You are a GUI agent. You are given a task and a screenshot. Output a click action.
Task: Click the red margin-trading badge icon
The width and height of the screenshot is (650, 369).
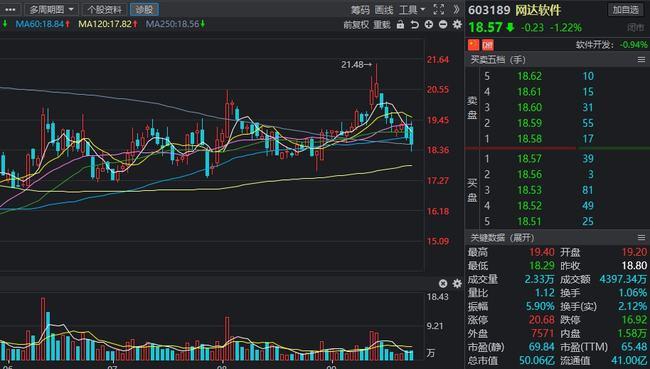click(488, 45)
